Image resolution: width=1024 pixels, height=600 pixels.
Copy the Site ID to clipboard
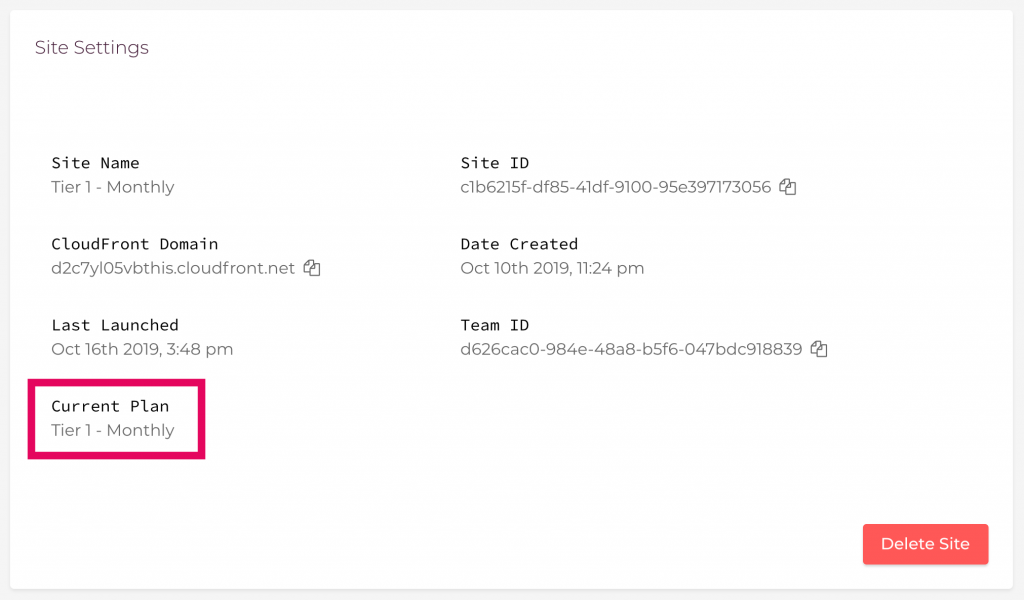788,187
